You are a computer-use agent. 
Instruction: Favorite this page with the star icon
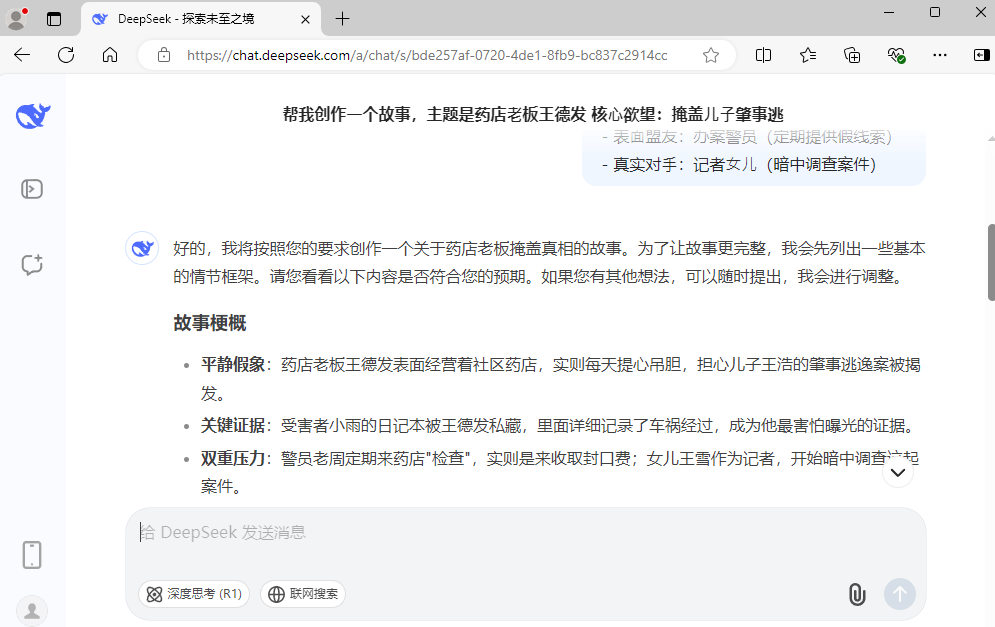(711, 56)
